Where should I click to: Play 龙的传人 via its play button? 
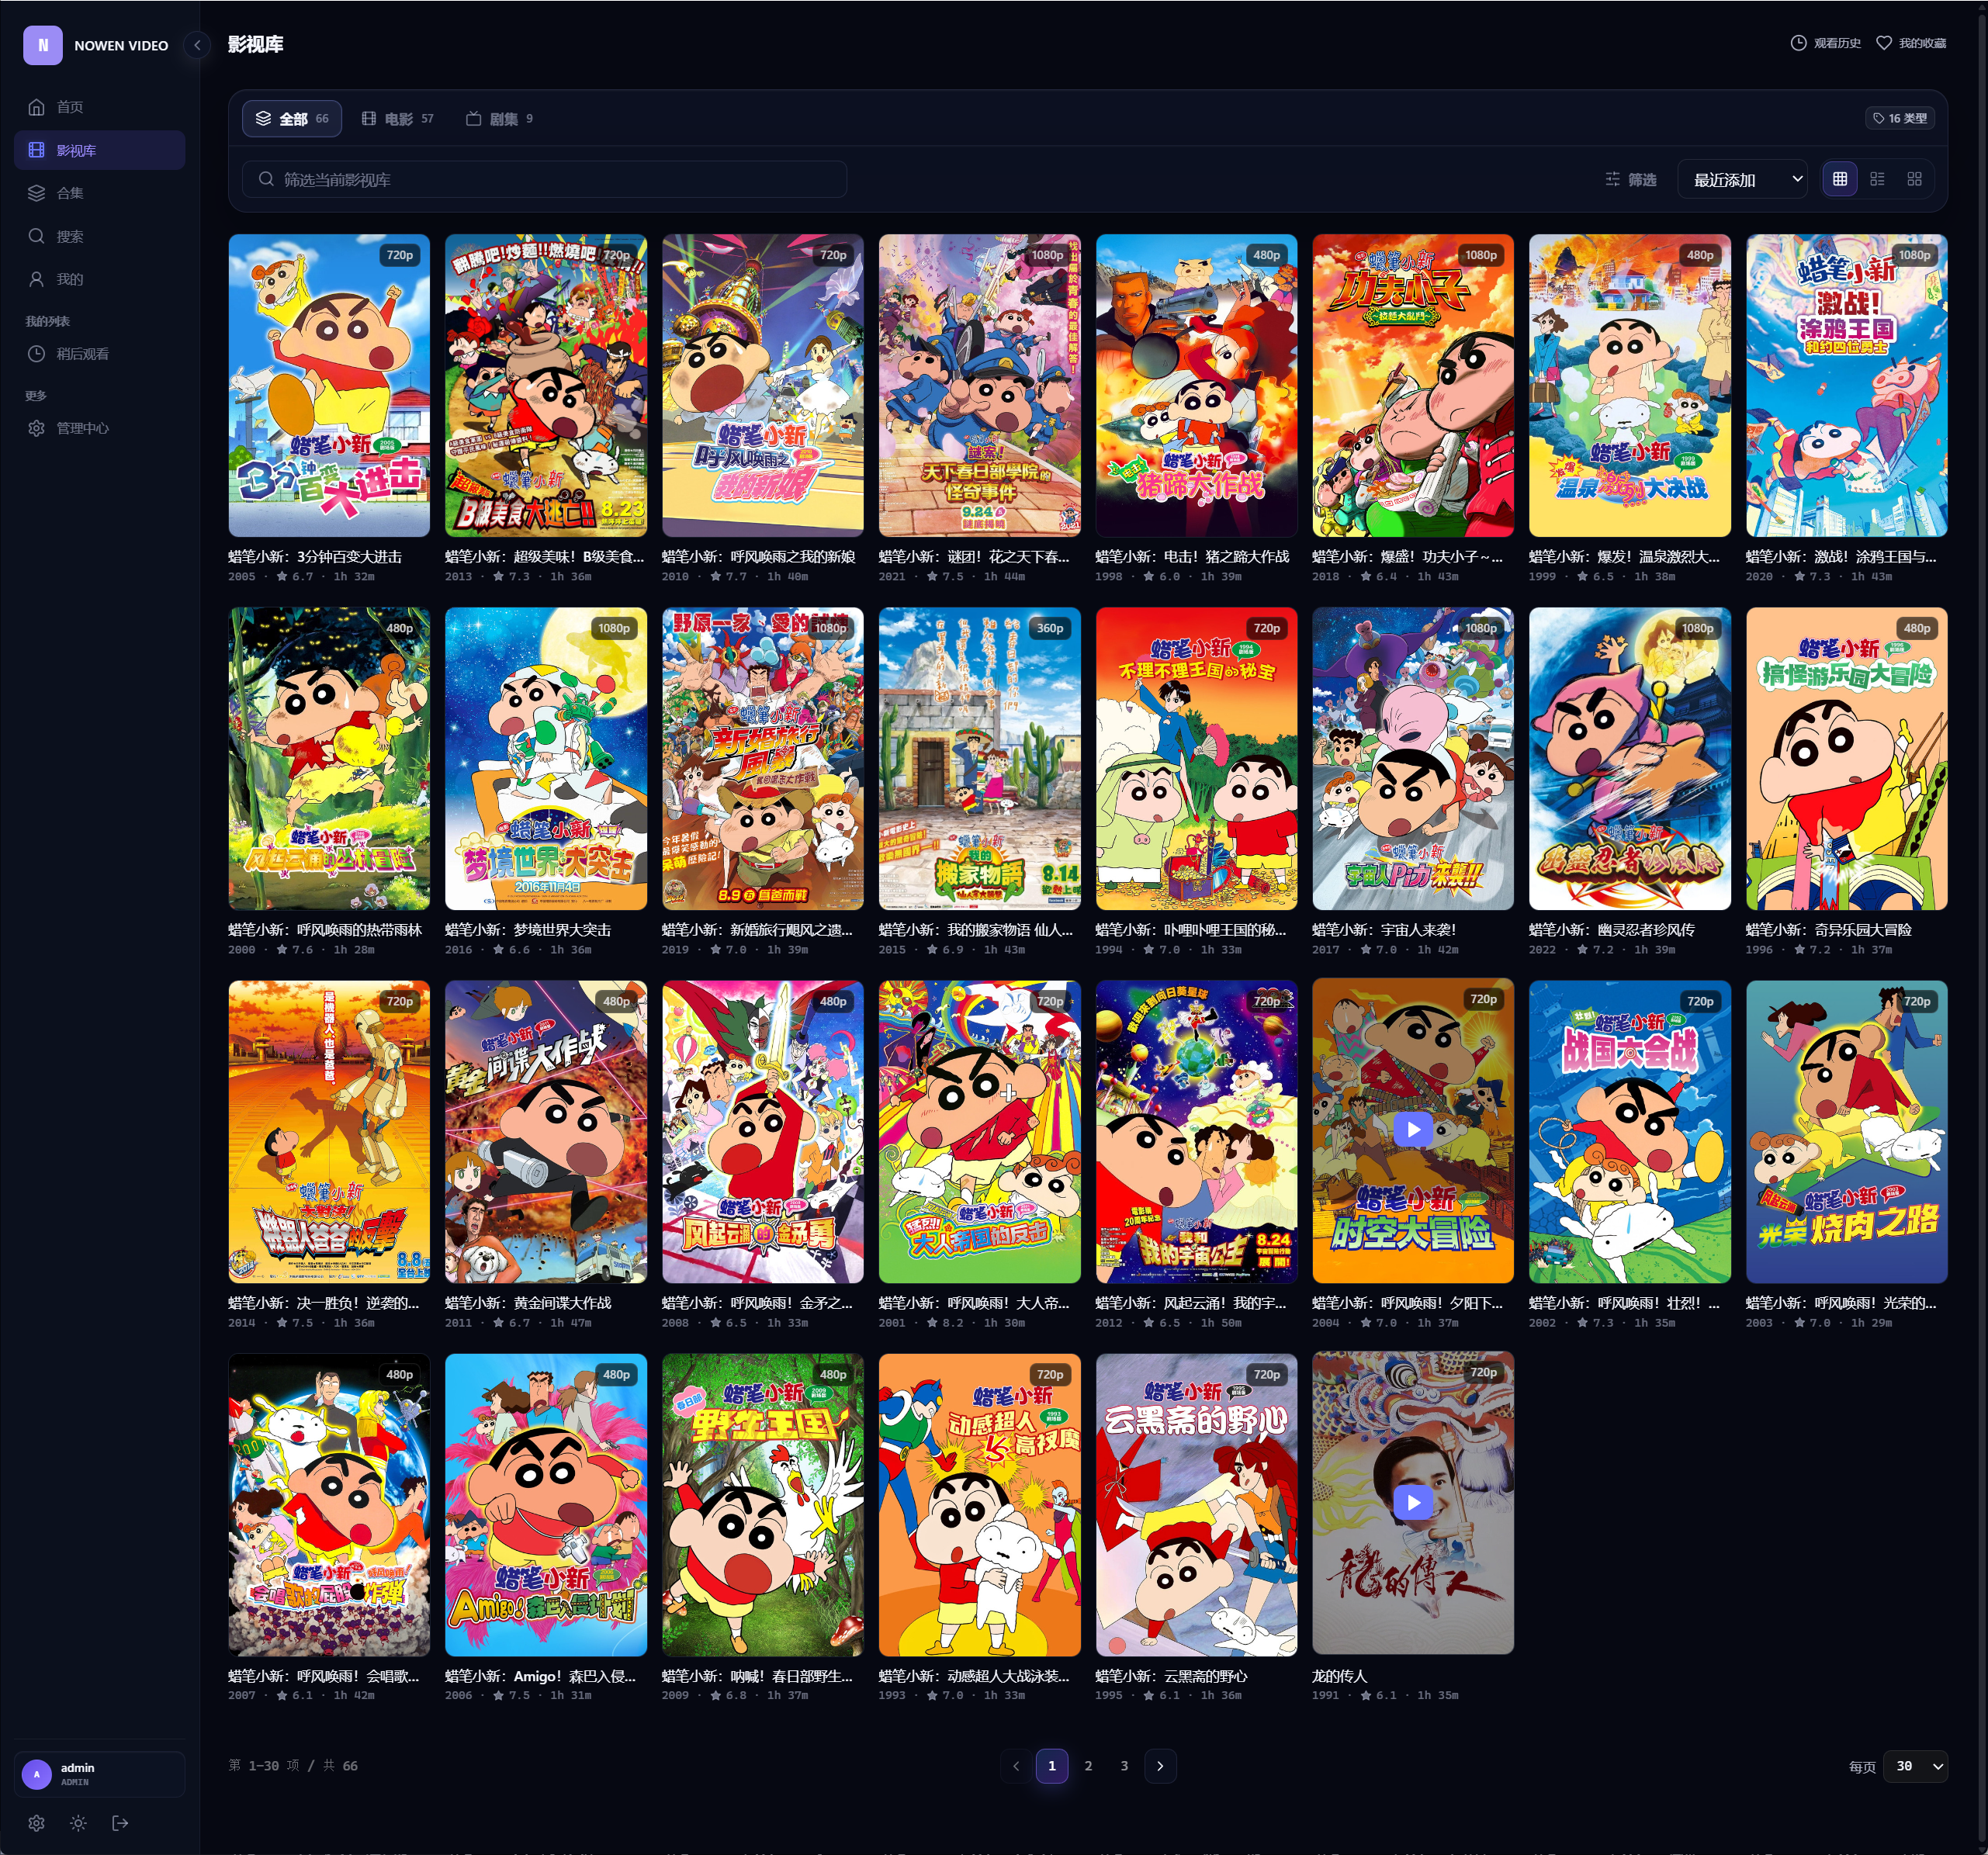[x=1413, y=1502]
